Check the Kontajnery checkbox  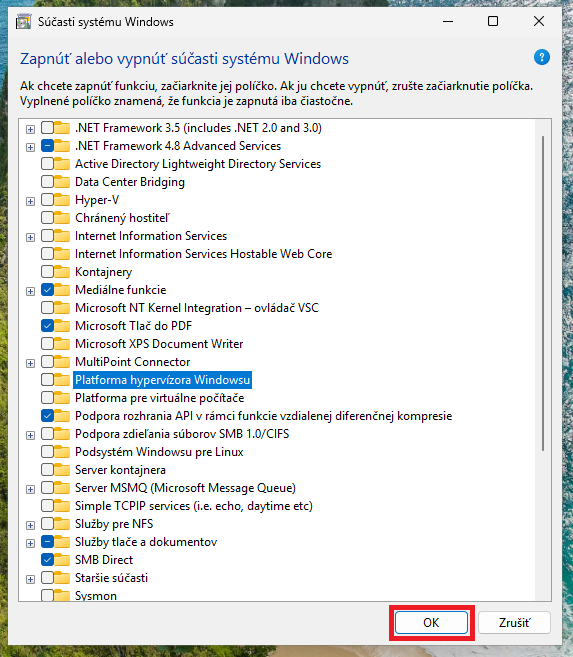click(47, 272)
